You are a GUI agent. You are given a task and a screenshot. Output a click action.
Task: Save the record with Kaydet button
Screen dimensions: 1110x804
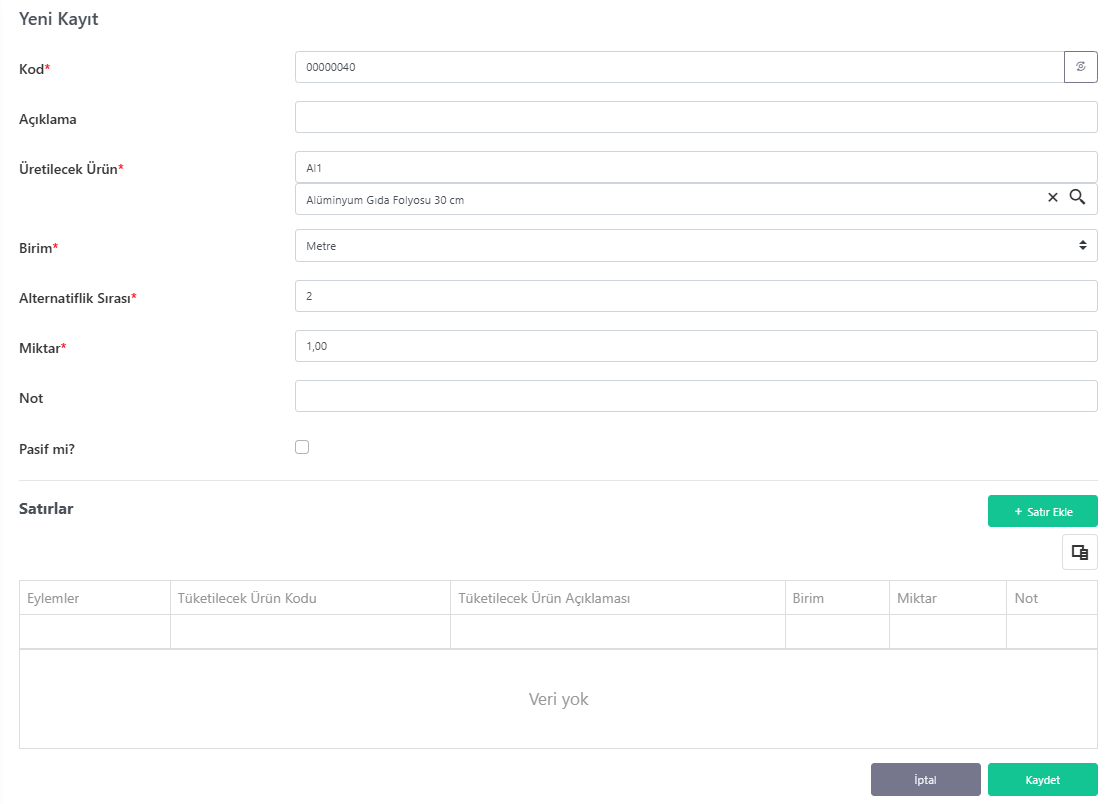(1043, 779)
